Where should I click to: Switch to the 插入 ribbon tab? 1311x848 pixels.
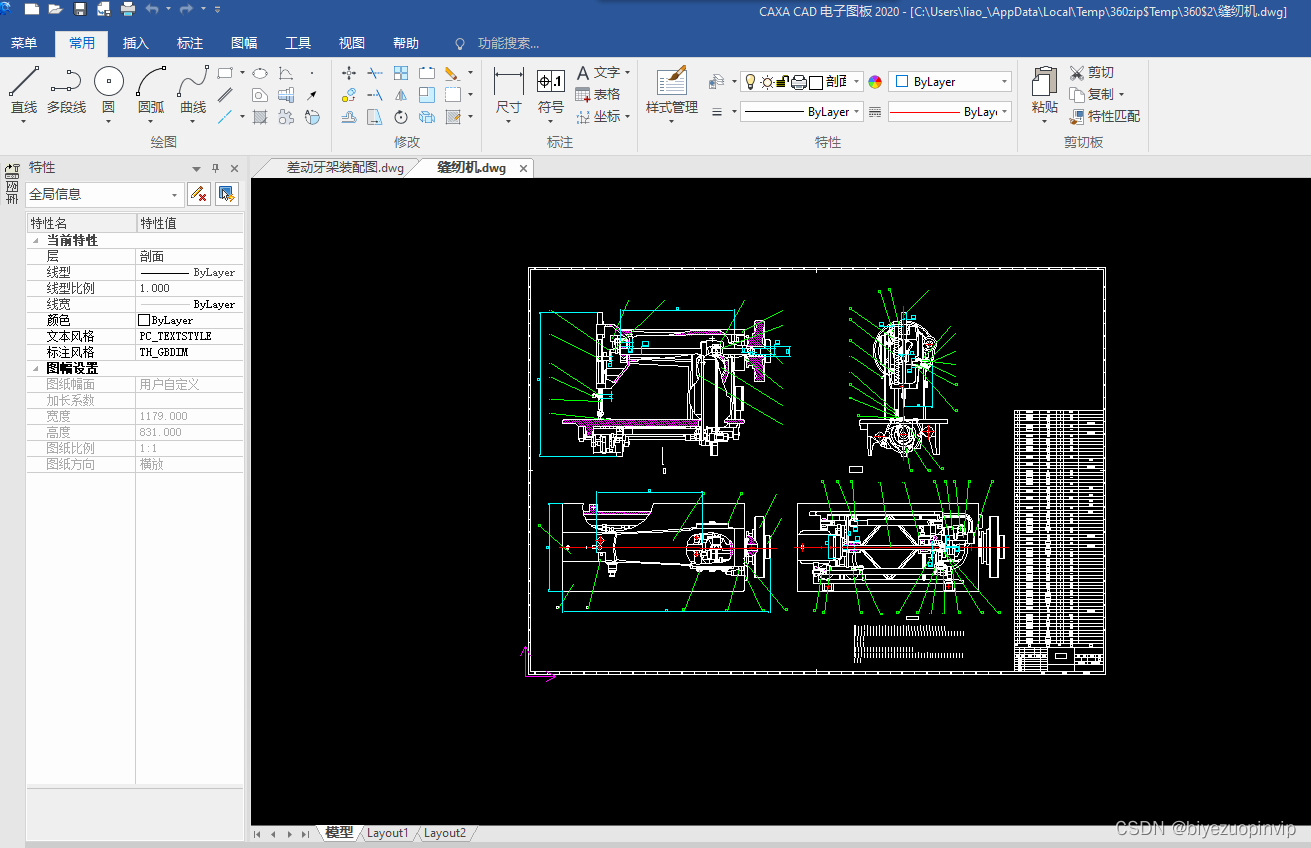136,43
